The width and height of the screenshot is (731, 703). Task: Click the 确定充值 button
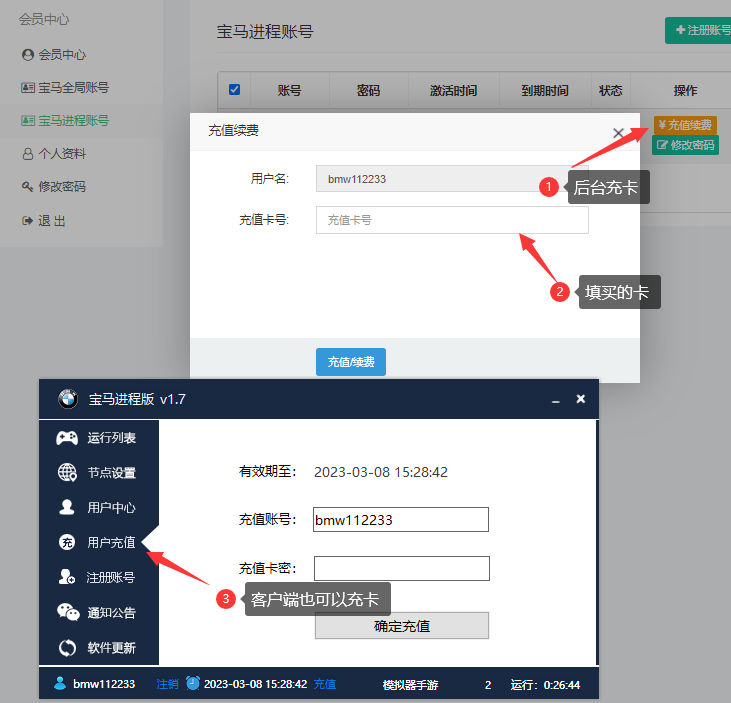[402, 626]
